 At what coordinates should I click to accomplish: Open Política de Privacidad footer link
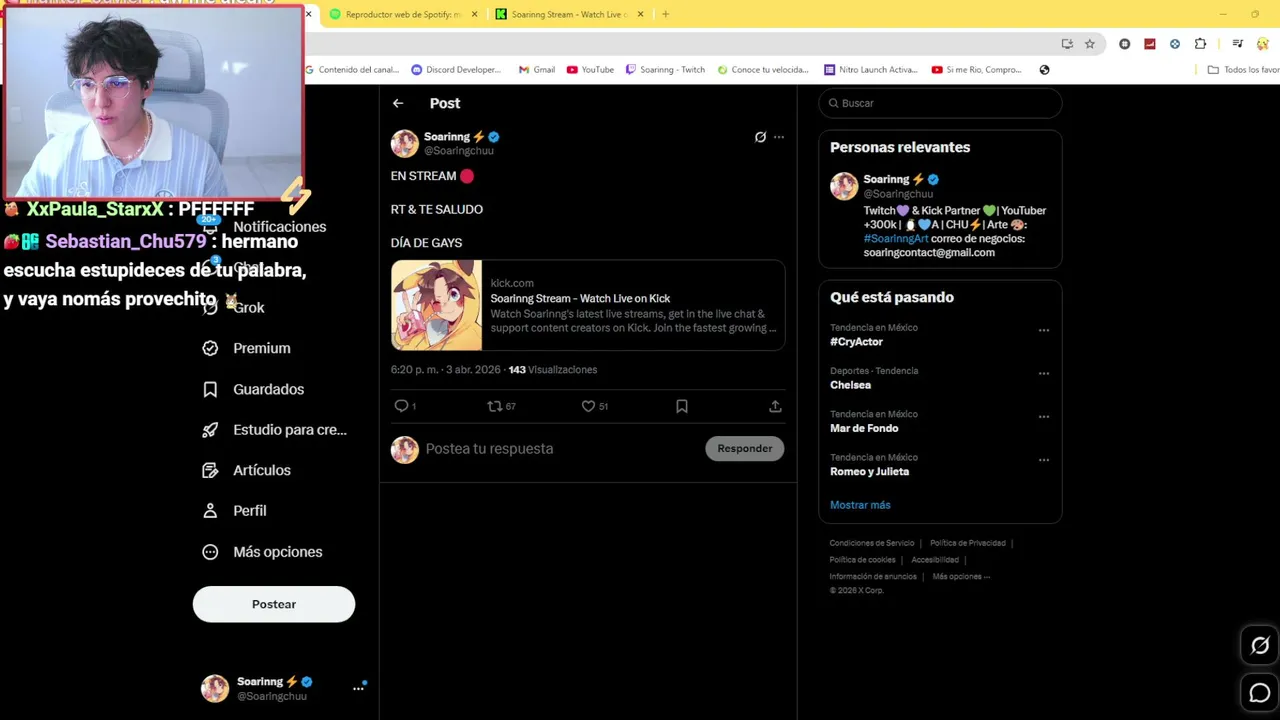[968, 543]
